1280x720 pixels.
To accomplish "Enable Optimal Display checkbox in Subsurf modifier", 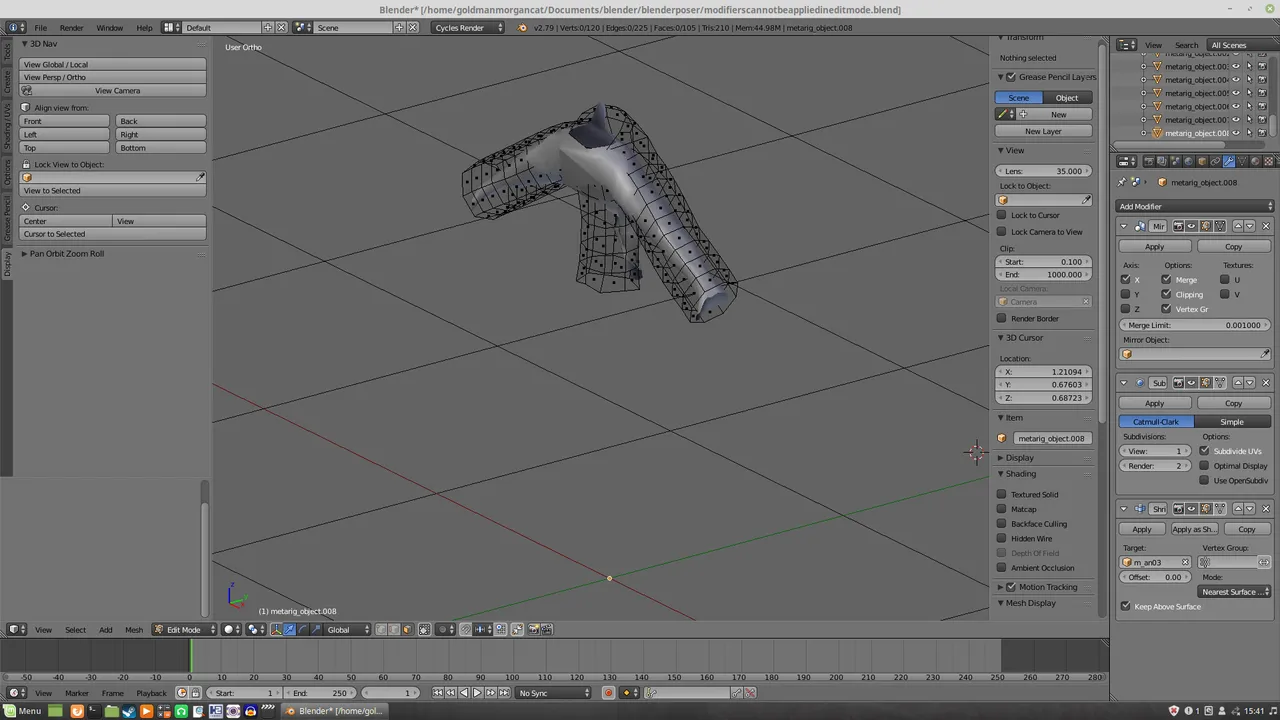I will [x=1204, y=466].
